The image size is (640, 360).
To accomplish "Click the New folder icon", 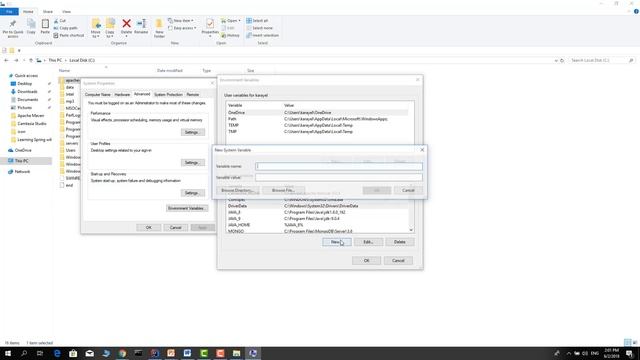I will tap(159, 24).
